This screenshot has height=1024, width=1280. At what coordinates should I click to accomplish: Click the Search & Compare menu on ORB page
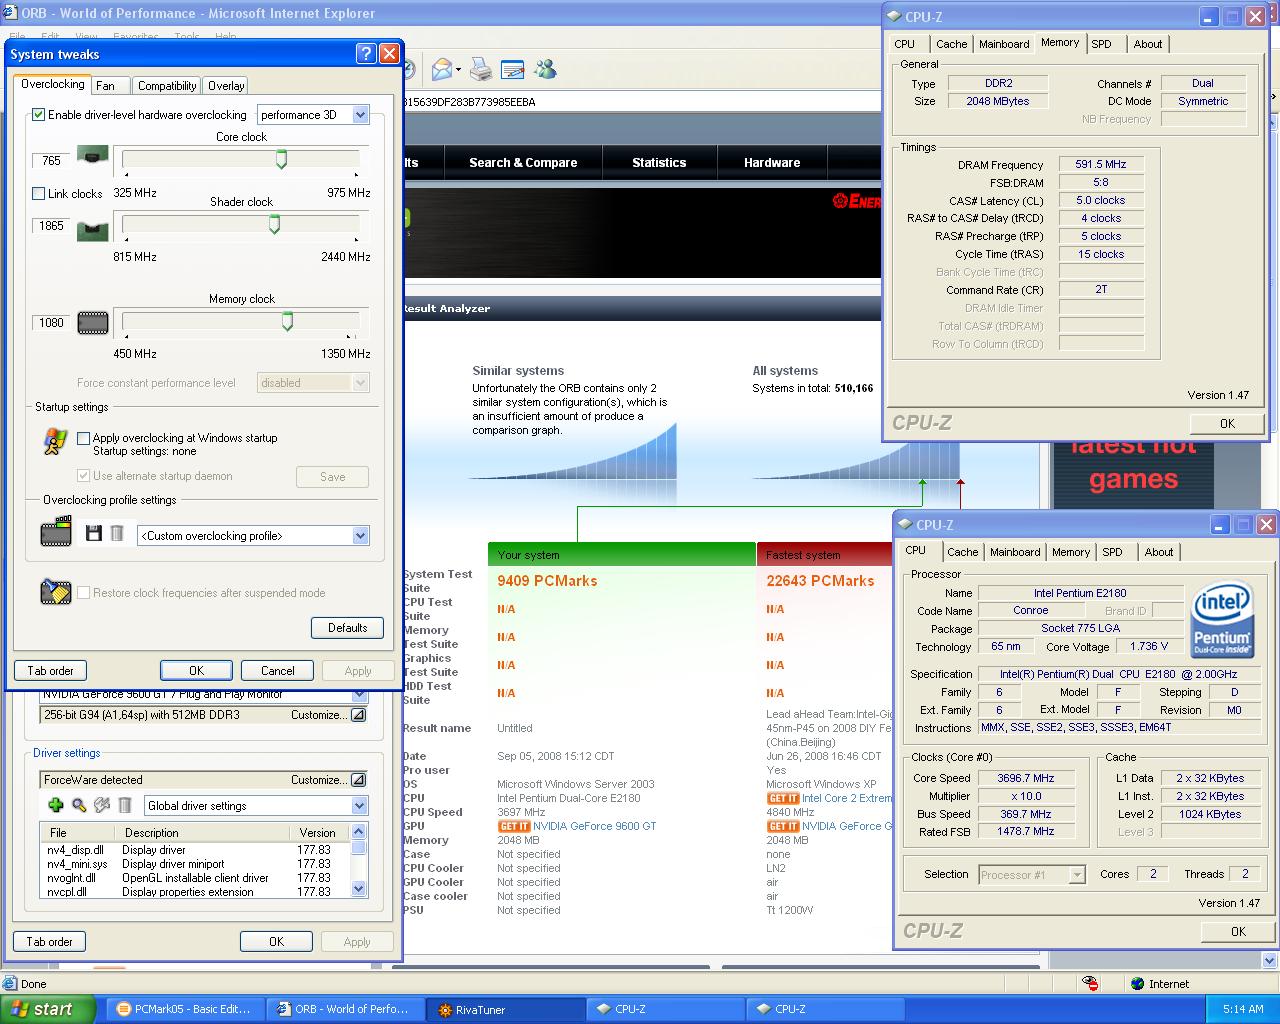click(523, 163)
